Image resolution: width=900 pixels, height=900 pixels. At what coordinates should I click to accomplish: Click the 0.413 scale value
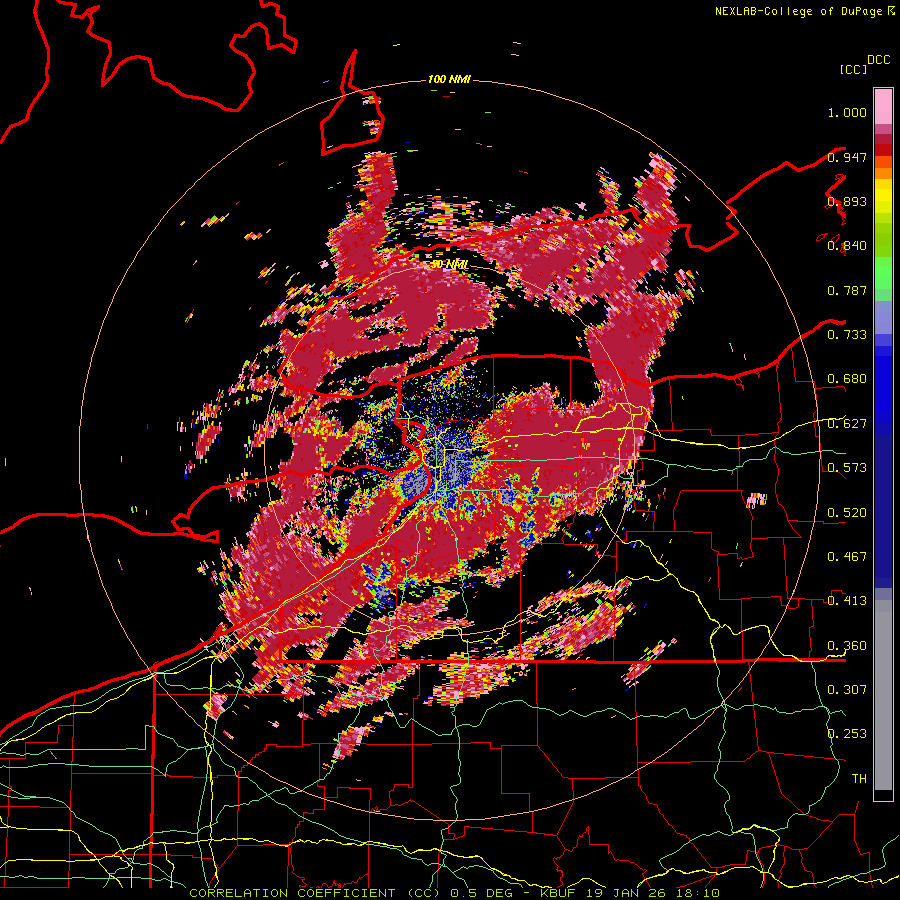click(847, 601)
